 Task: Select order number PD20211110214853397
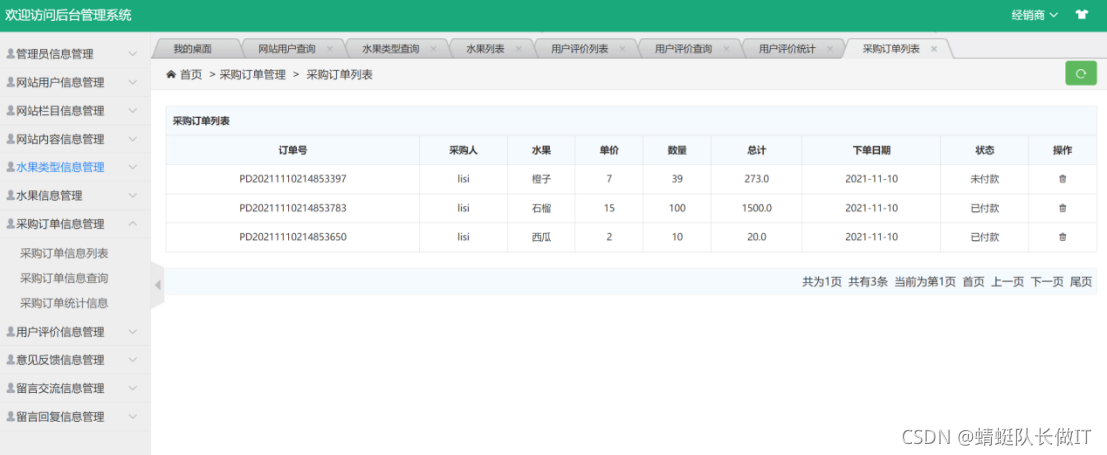coord(293,179)
